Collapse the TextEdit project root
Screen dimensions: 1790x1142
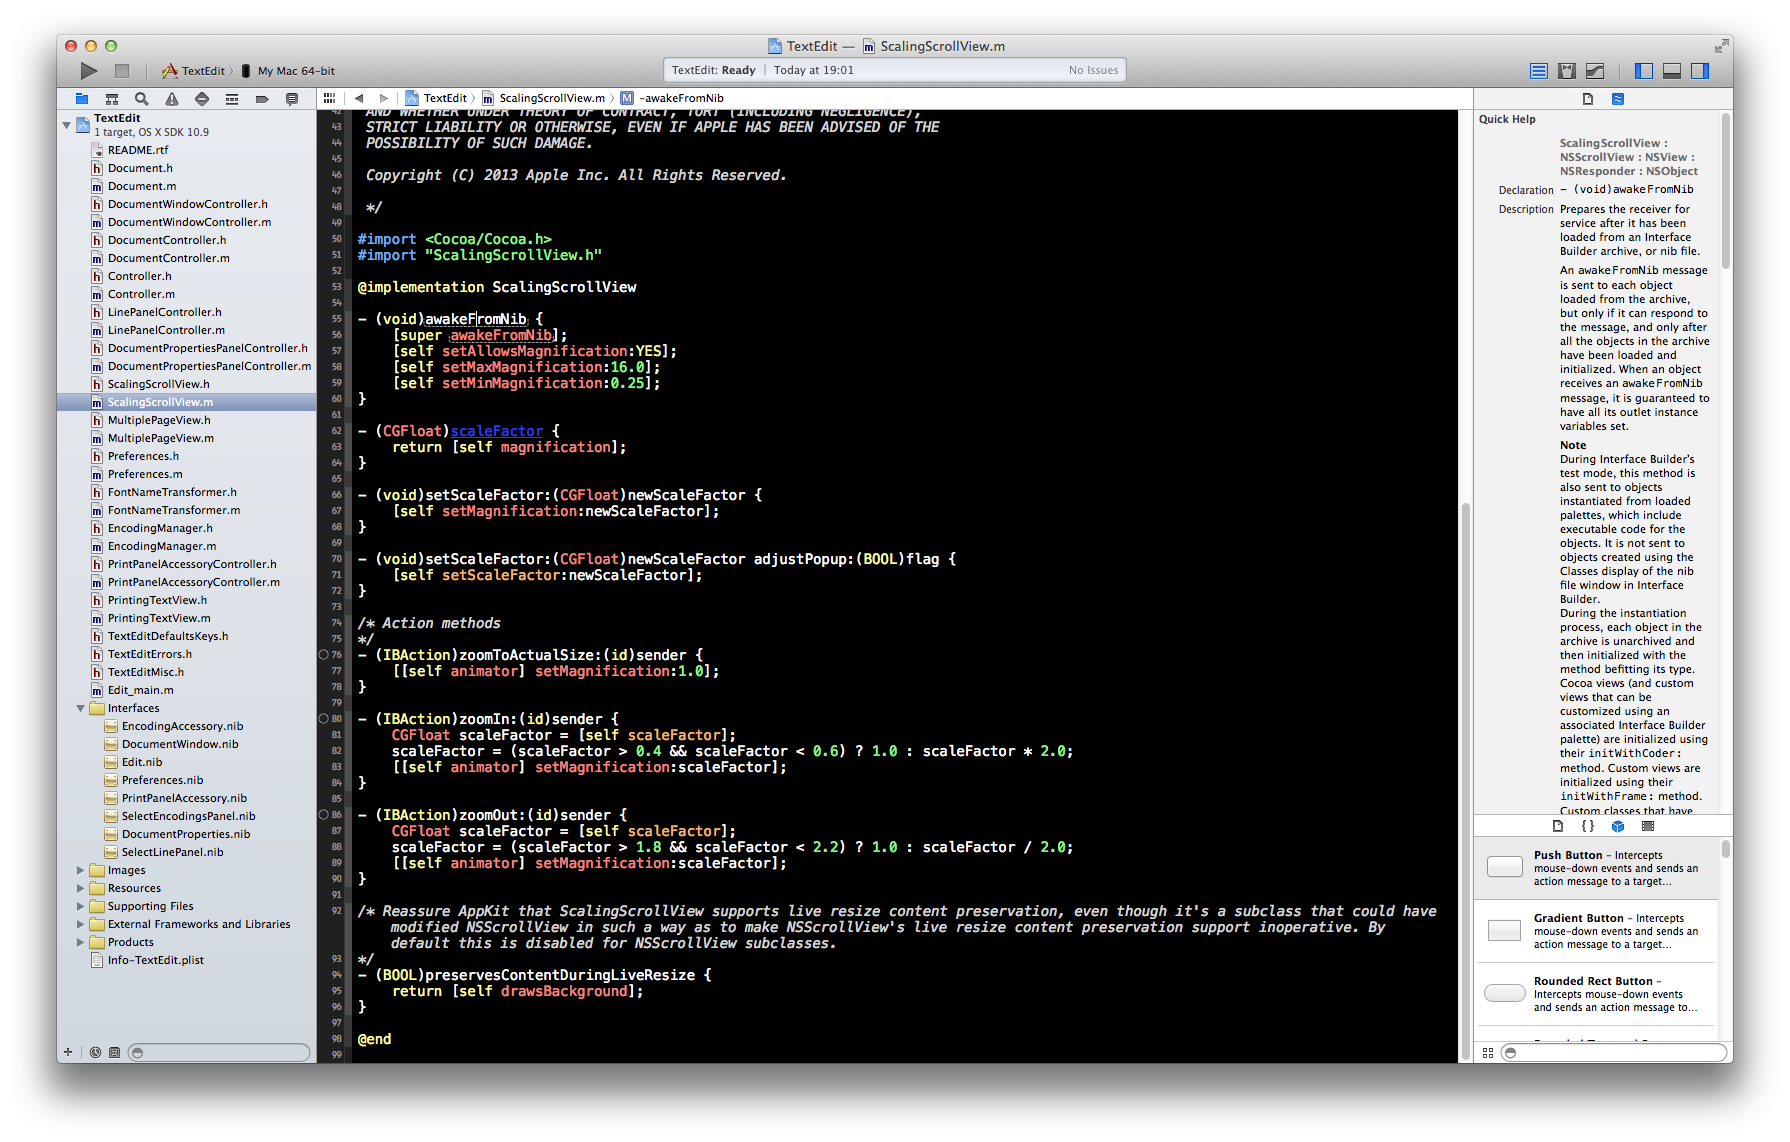(67, 125)
